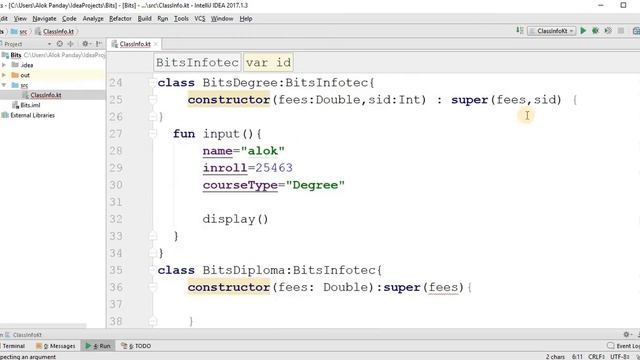The width and height of the screenshot is (640, 360).
Task: Run ClassInfoKt with the green play button
Action: pos(583,31)
